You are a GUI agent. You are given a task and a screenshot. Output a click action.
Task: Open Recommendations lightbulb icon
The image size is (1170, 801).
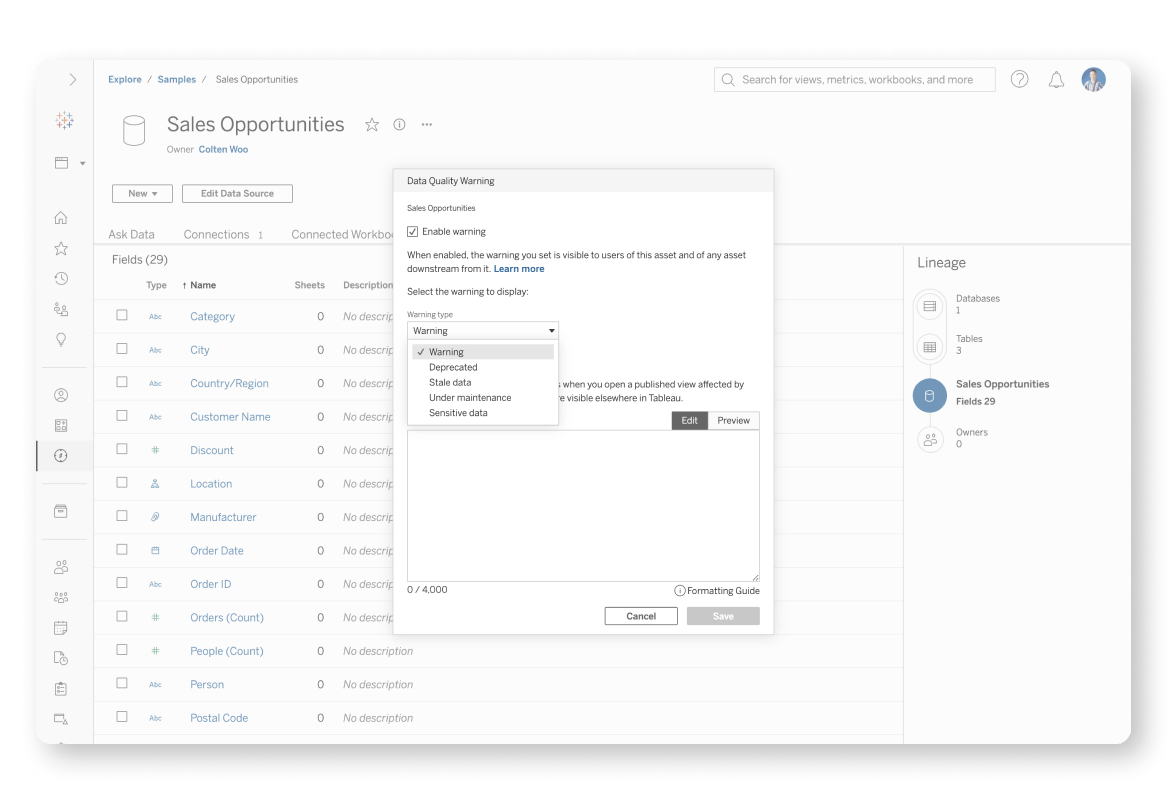pos(61,340)
